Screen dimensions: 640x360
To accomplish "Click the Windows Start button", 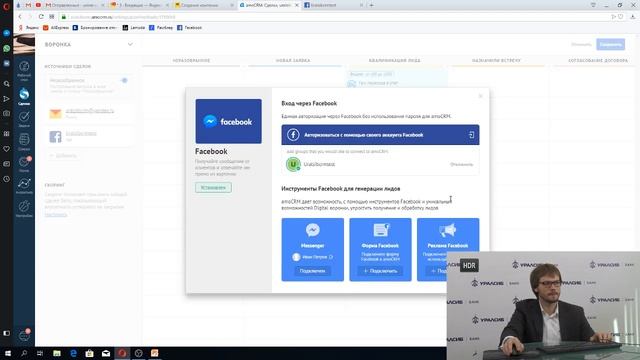I will tap(7, 353).
